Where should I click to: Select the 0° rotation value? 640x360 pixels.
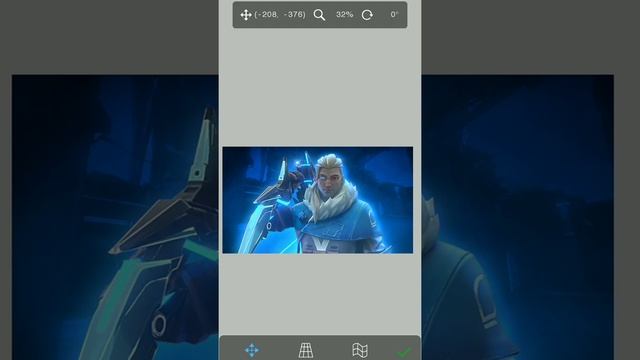coord(394,15)
